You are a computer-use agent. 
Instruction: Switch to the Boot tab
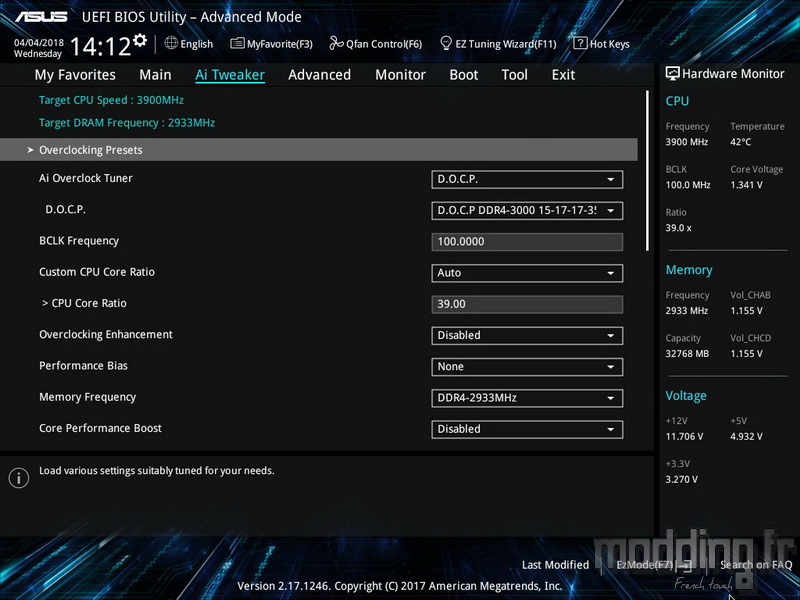(464, 75)
